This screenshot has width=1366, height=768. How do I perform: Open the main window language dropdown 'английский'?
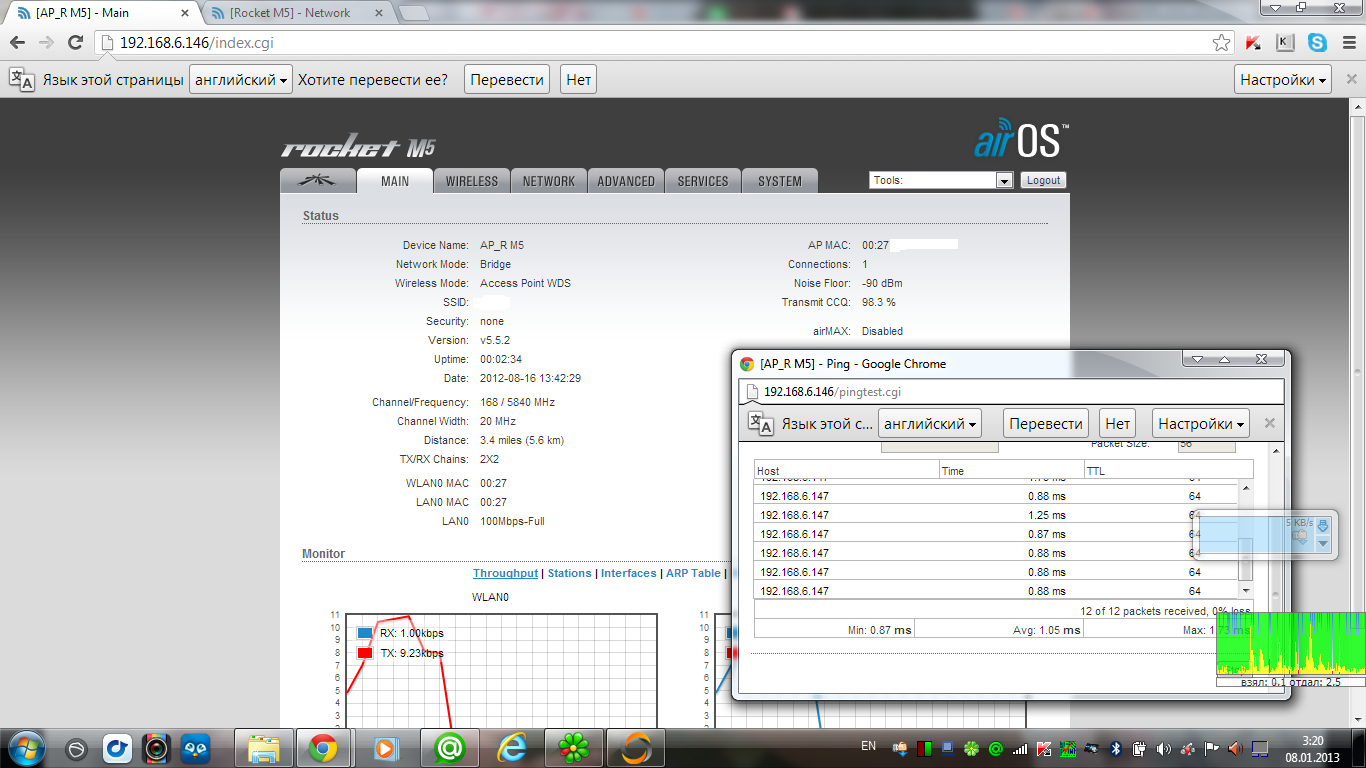click(241, 80)
